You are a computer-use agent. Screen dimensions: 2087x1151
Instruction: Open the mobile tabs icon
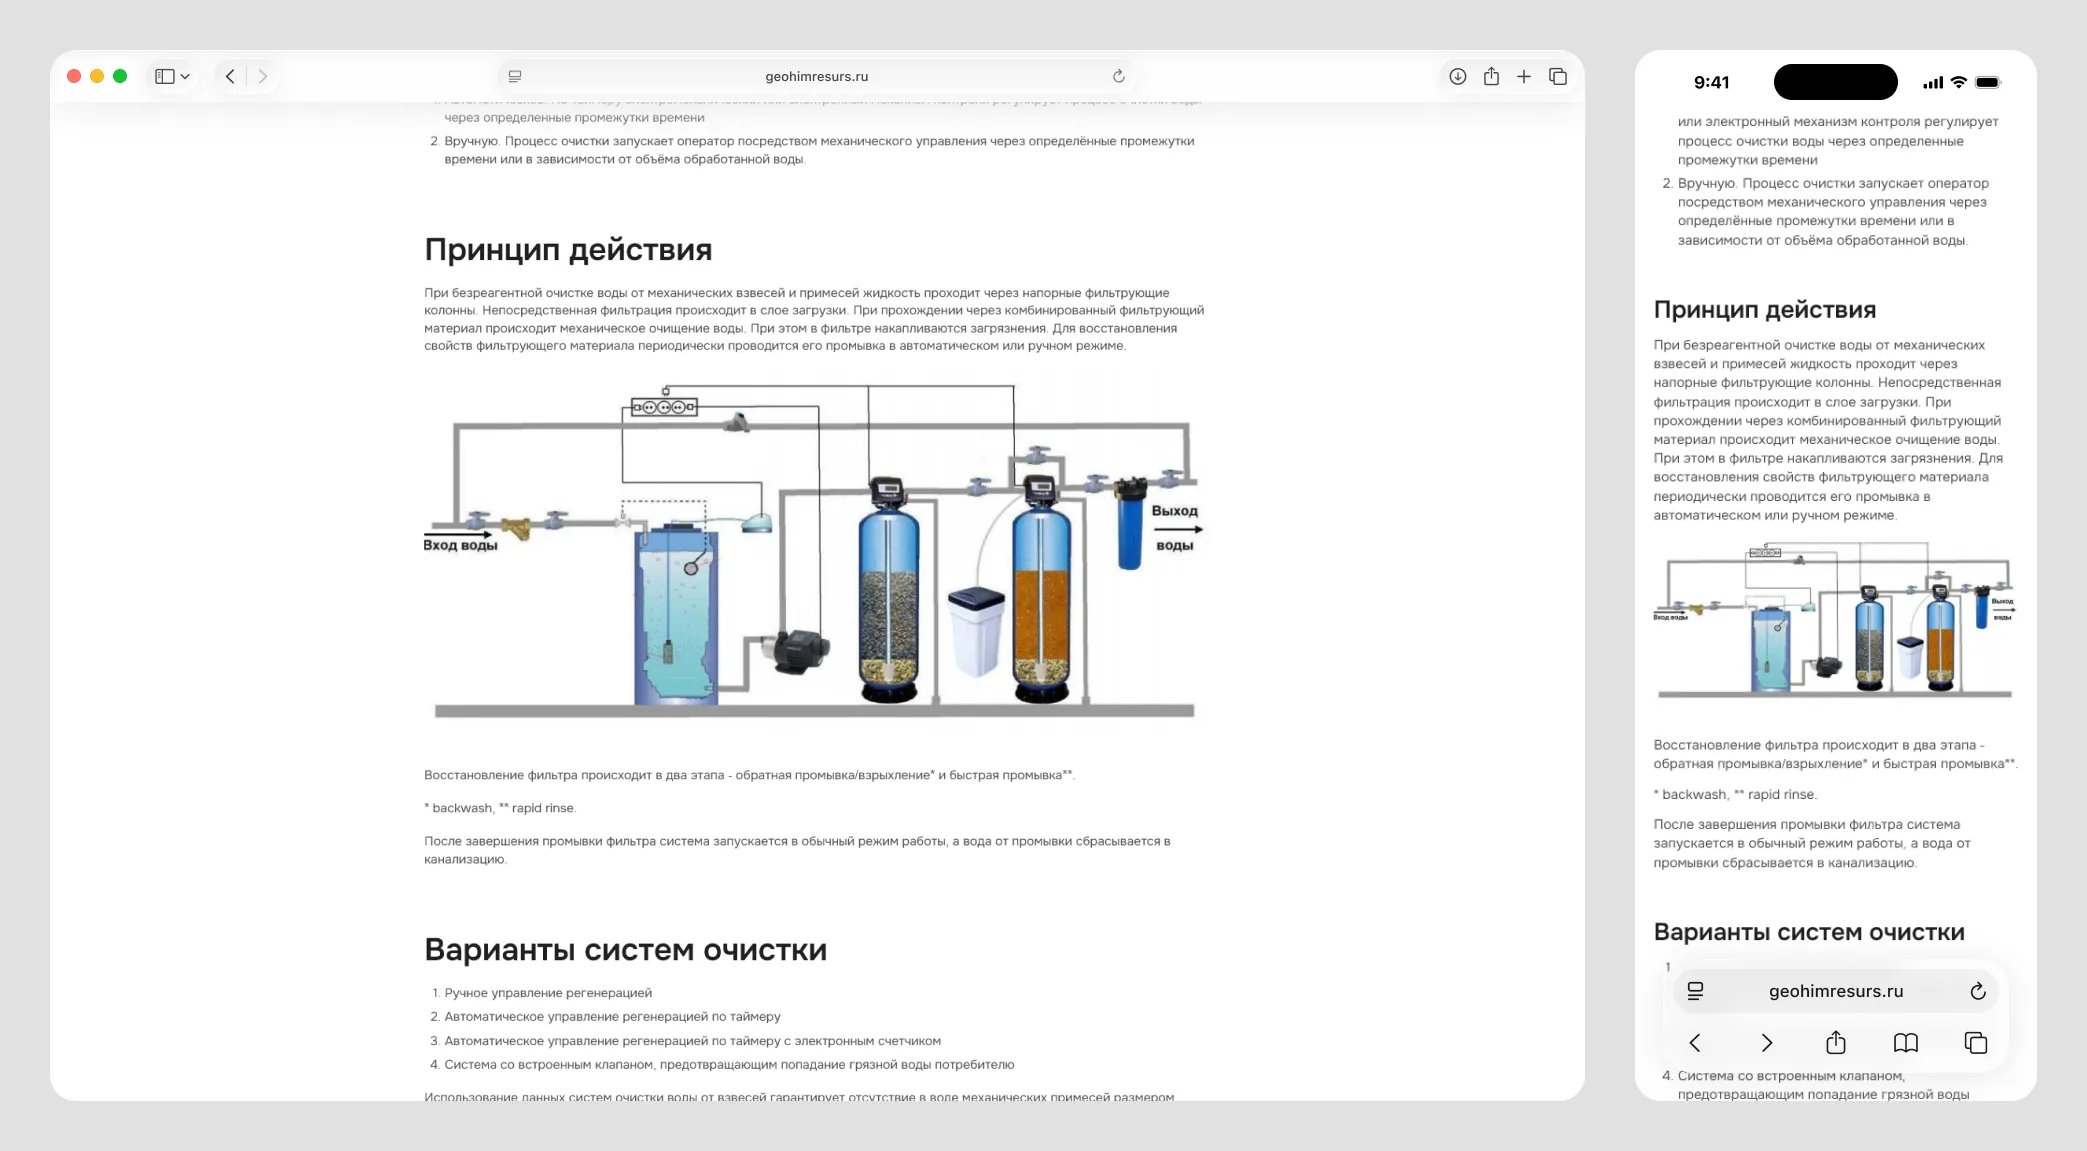point(1976,1043)
